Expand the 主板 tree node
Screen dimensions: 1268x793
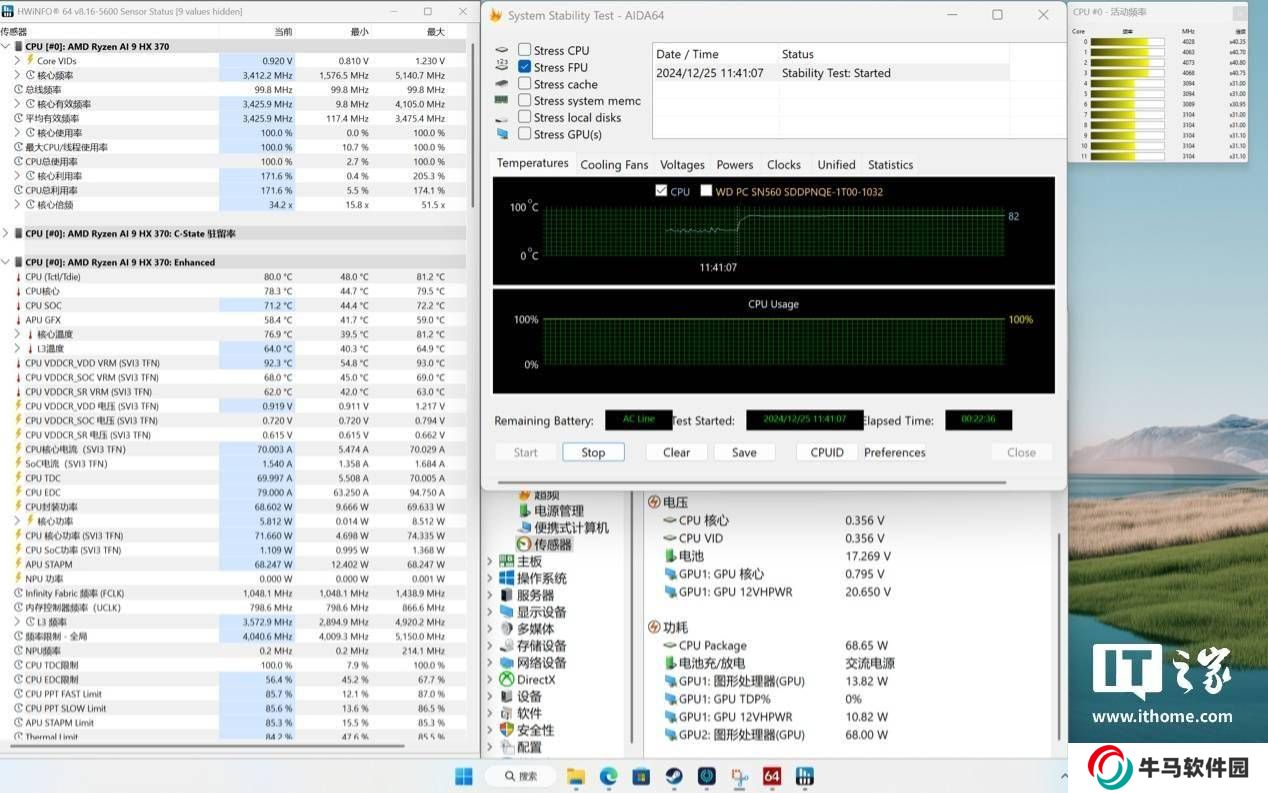(x=489, y=562)
